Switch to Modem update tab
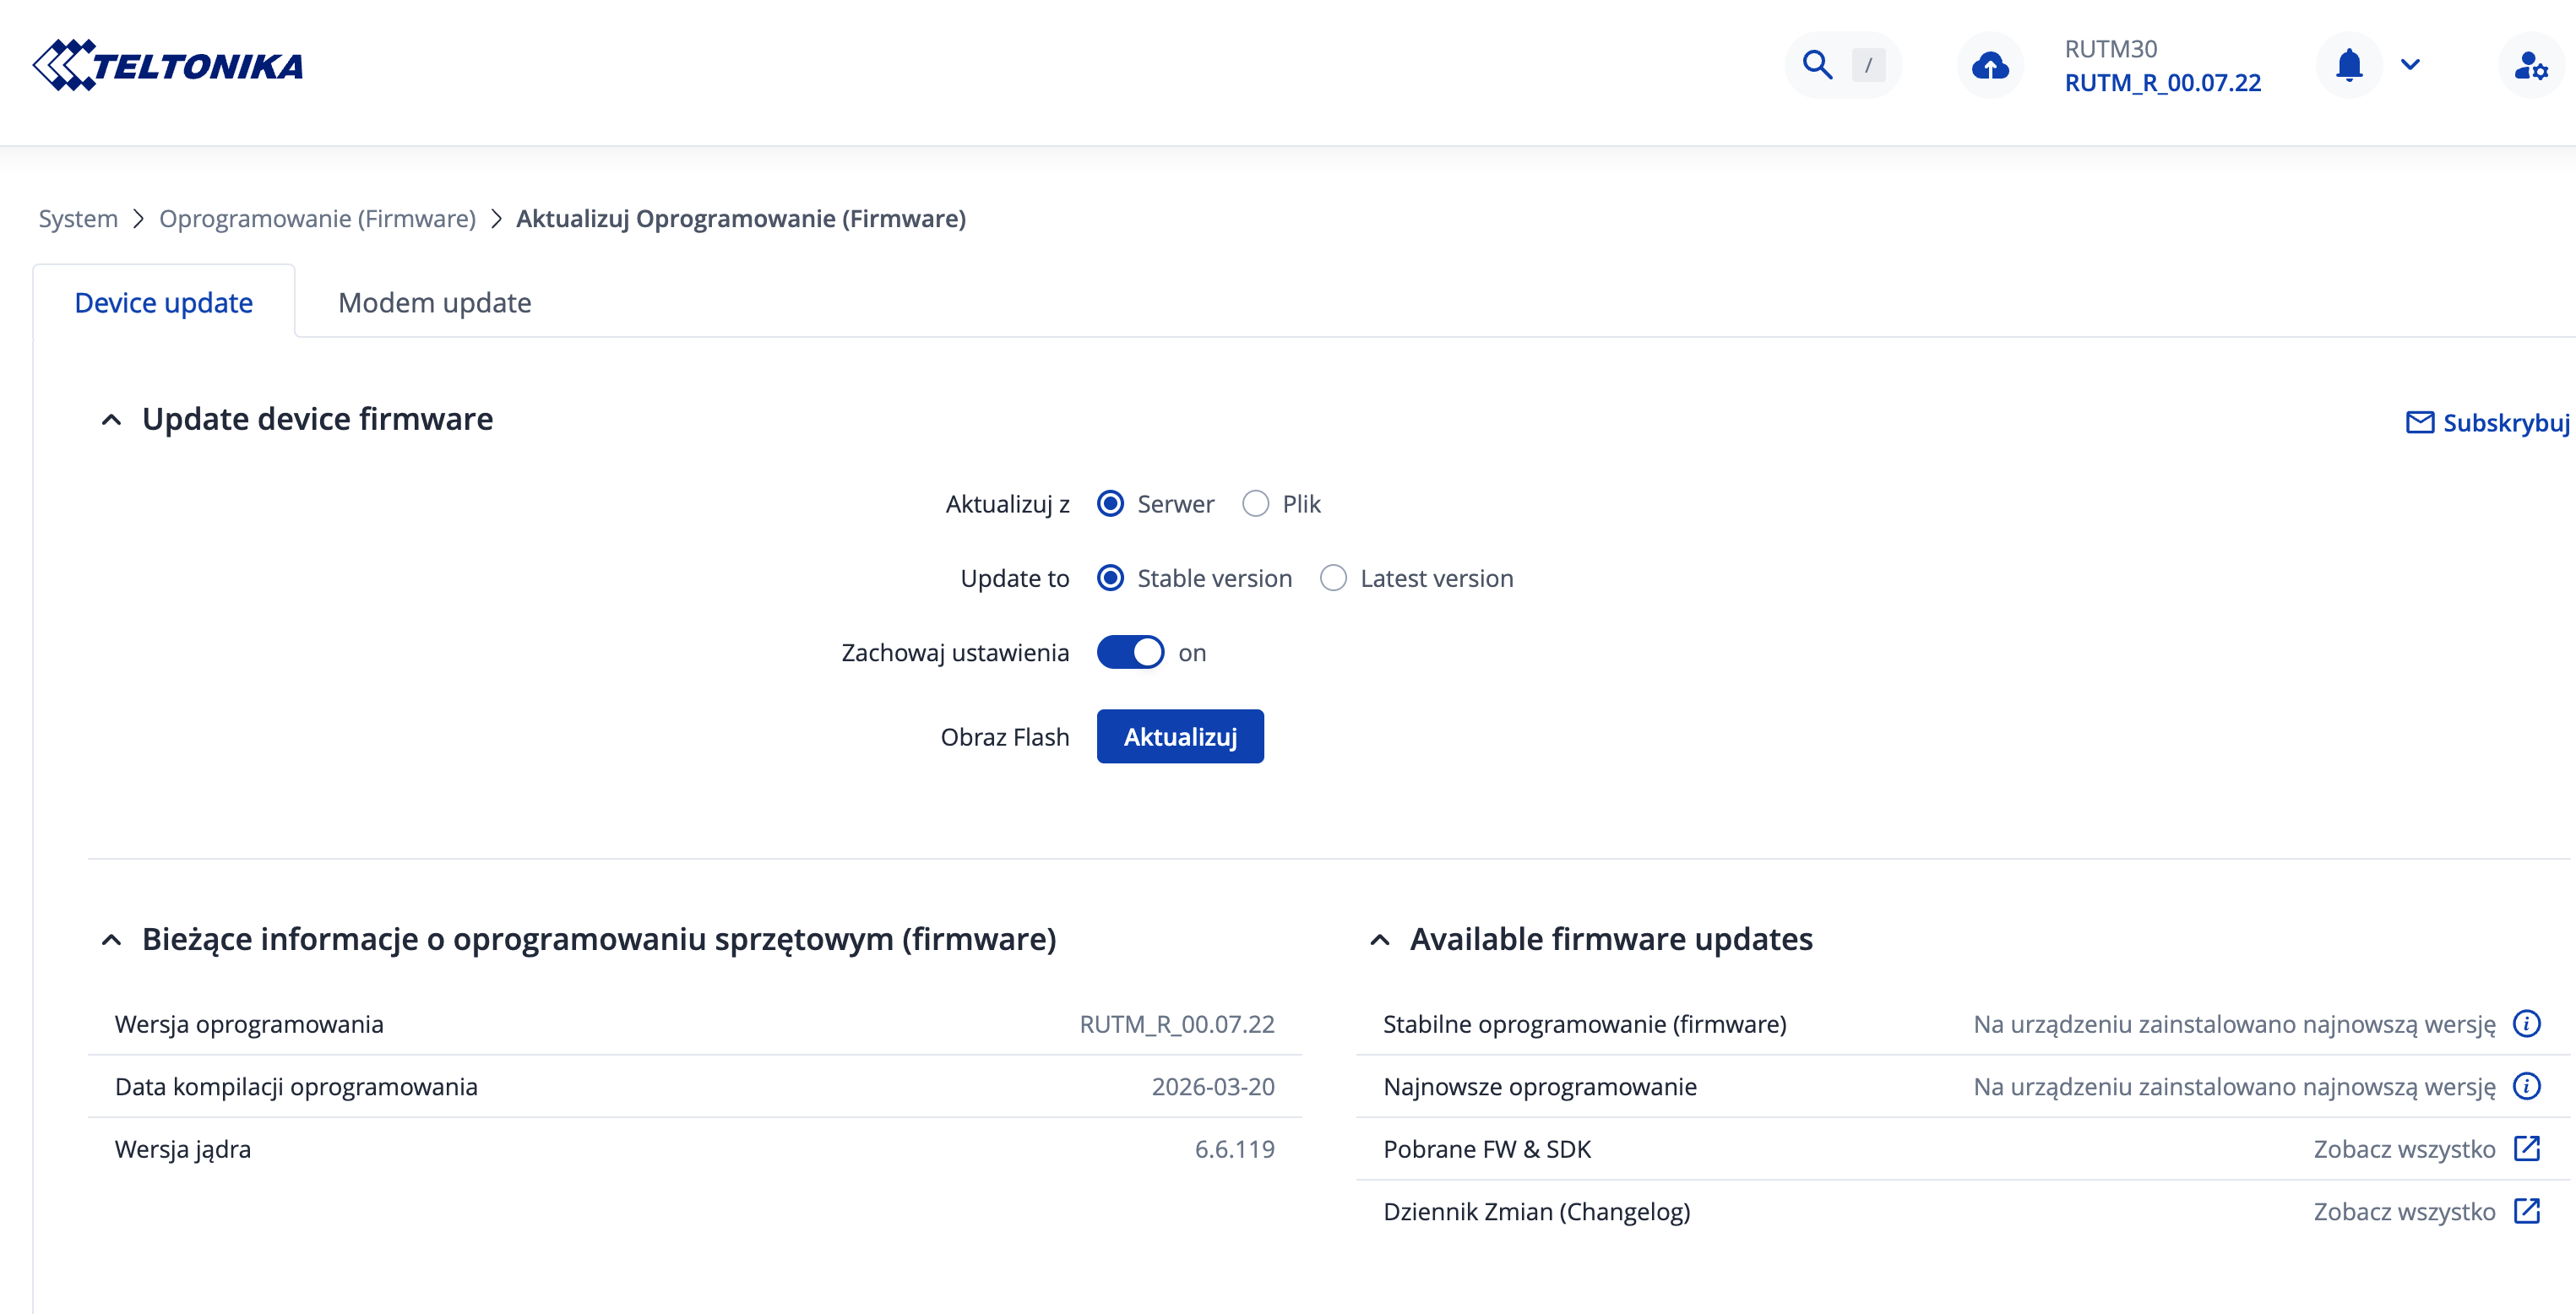 tap(434, 302)
